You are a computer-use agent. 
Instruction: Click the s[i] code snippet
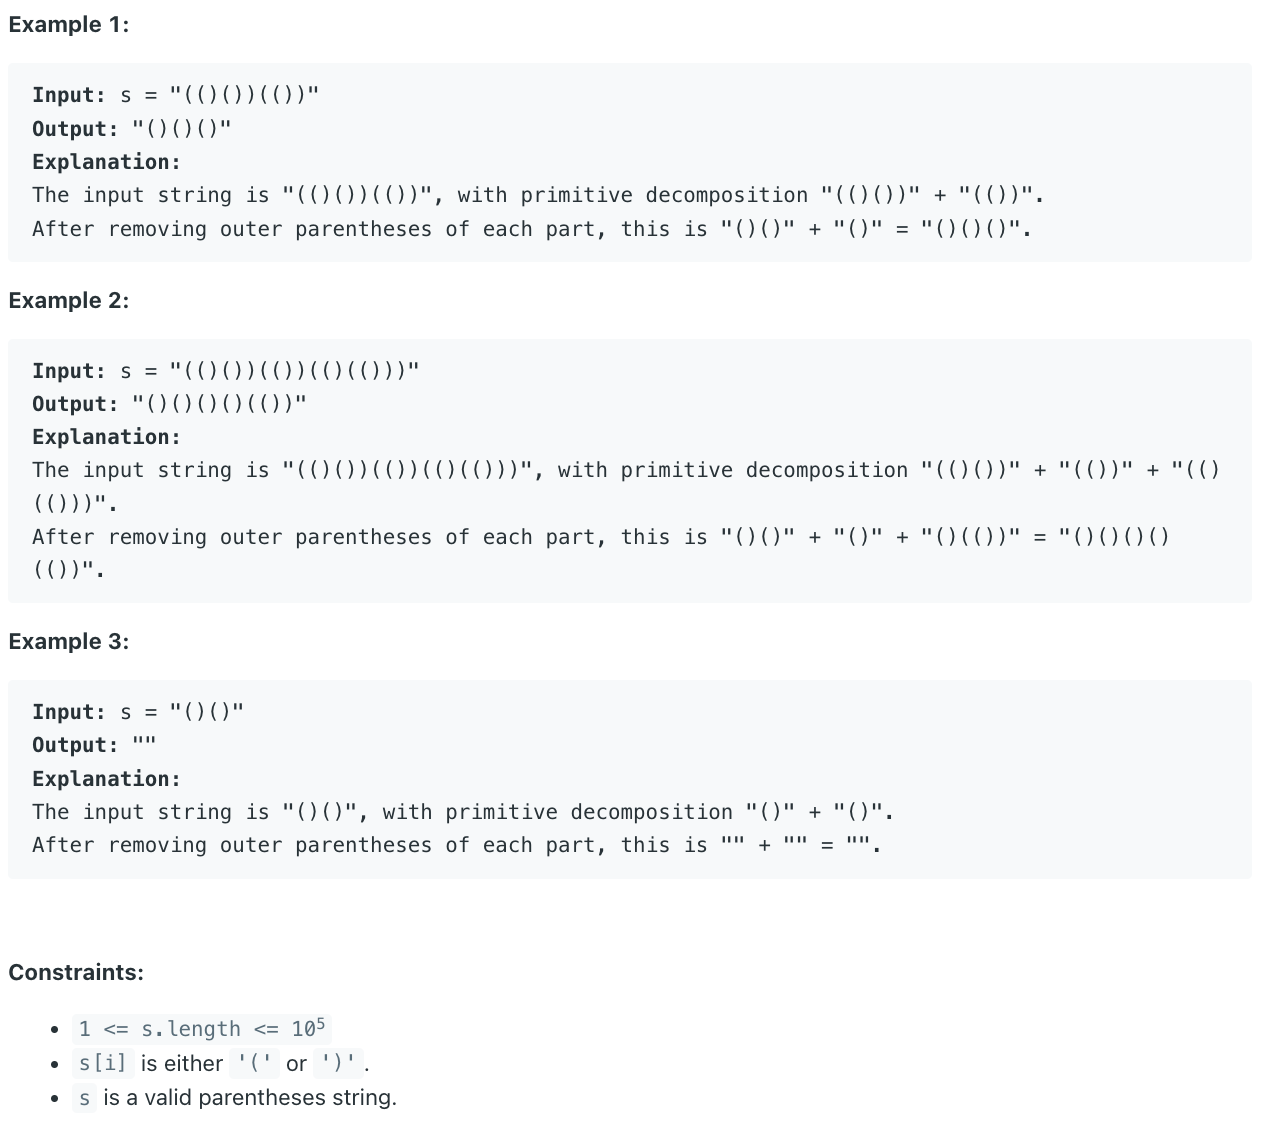103,1063
